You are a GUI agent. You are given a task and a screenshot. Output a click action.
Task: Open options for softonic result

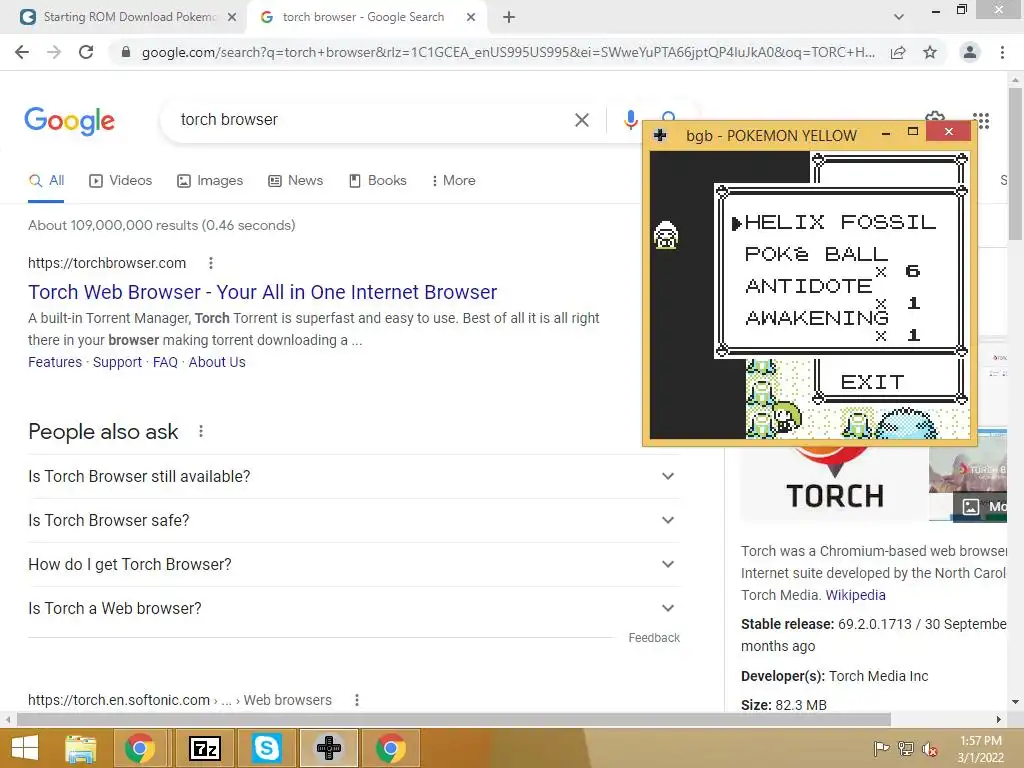(357, 700)
